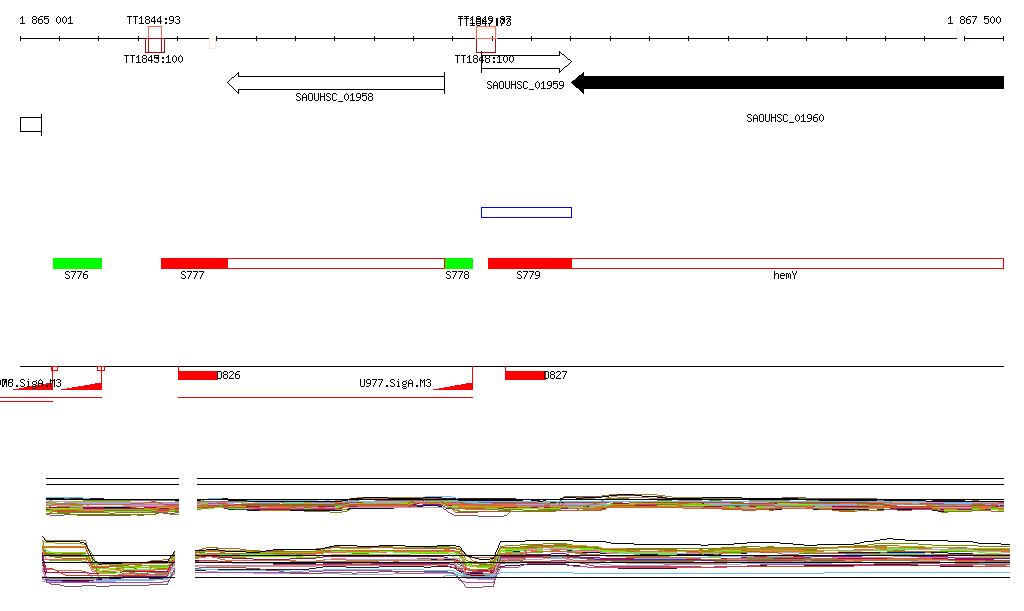Click the SAOUHSC_01958 gene label

click(x=334, y=97)
